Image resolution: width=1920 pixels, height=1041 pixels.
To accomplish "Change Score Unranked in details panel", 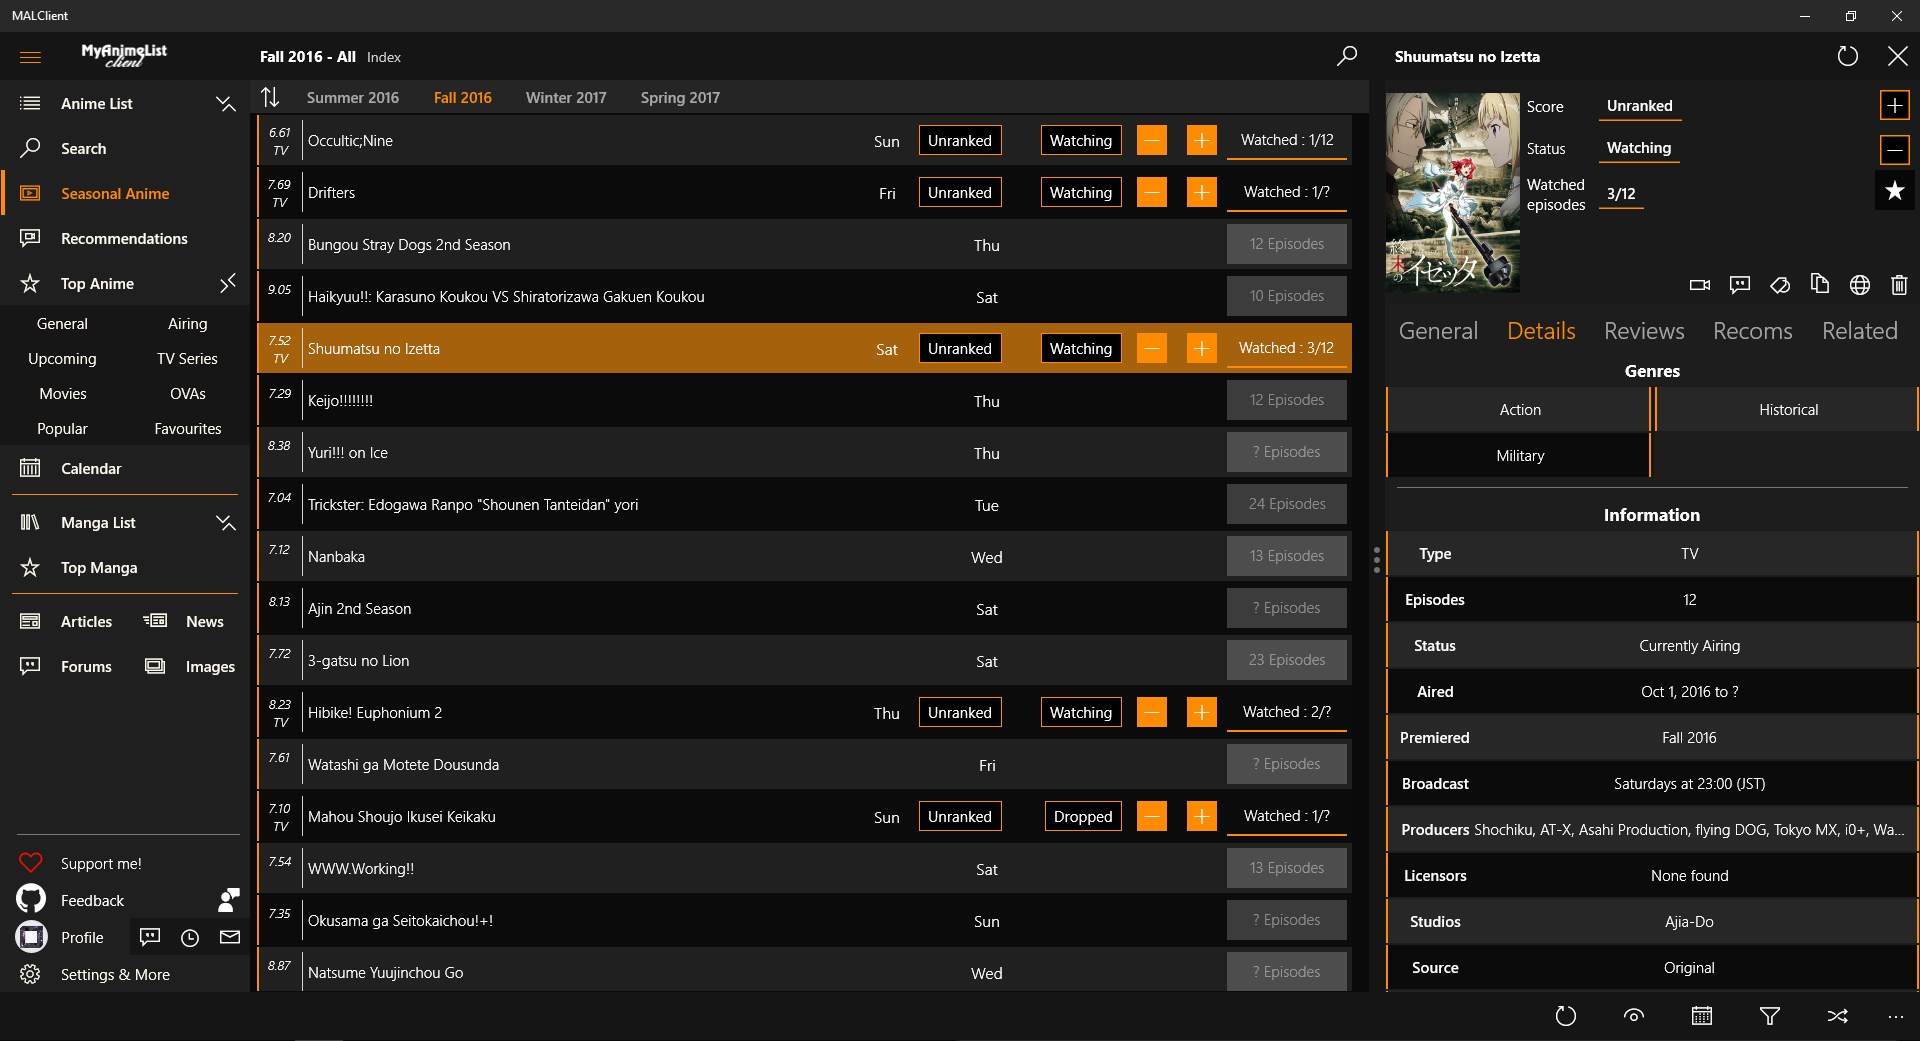I will coord(1640,106).
